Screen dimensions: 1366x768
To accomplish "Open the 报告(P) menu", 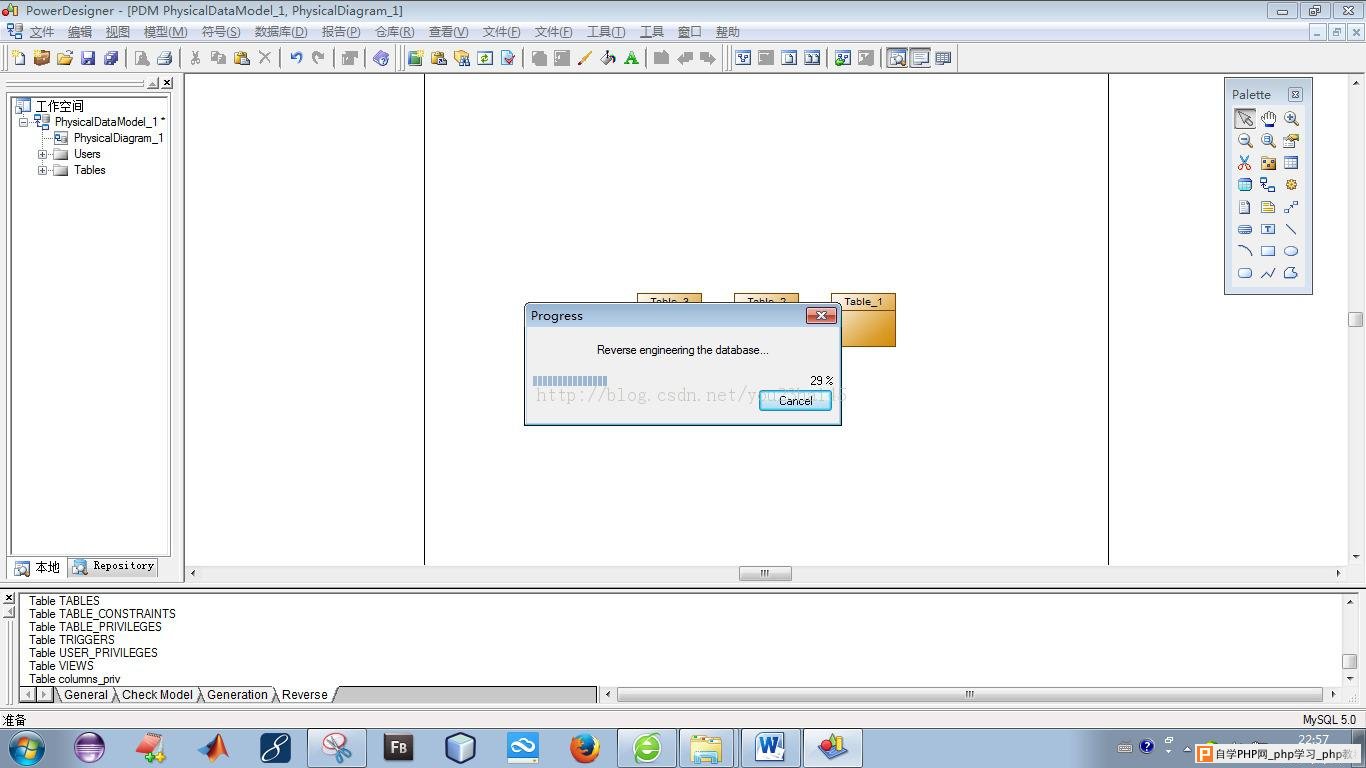I will click(341, 32).
